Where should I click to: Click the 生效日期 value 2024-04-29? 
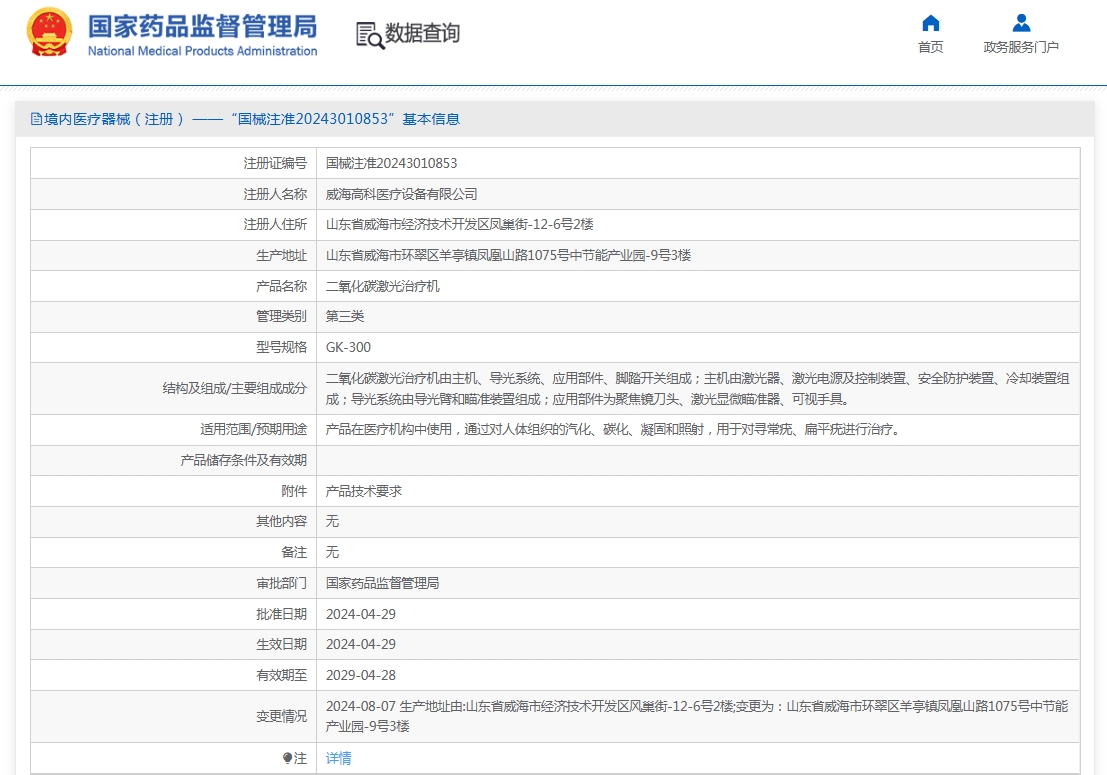click(x=361, y=644)
